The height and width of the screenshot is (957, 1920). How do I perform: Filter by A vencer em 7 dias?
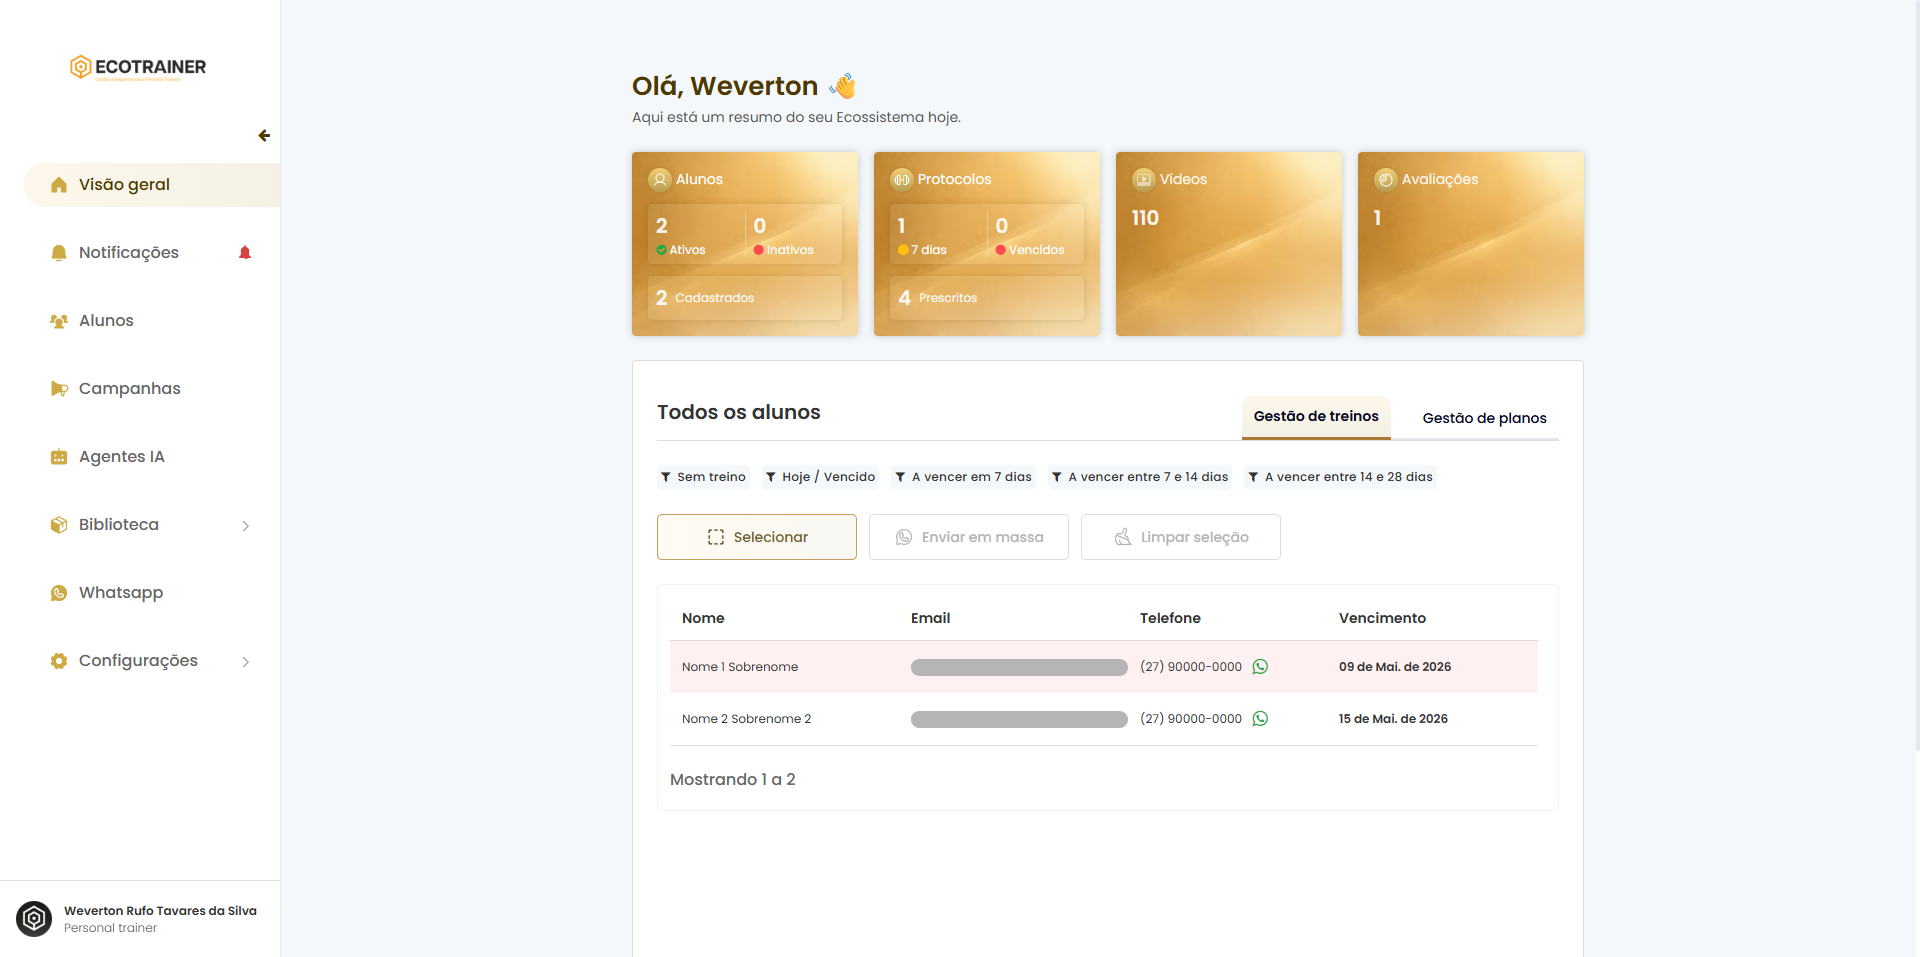(x=963, y=477)
